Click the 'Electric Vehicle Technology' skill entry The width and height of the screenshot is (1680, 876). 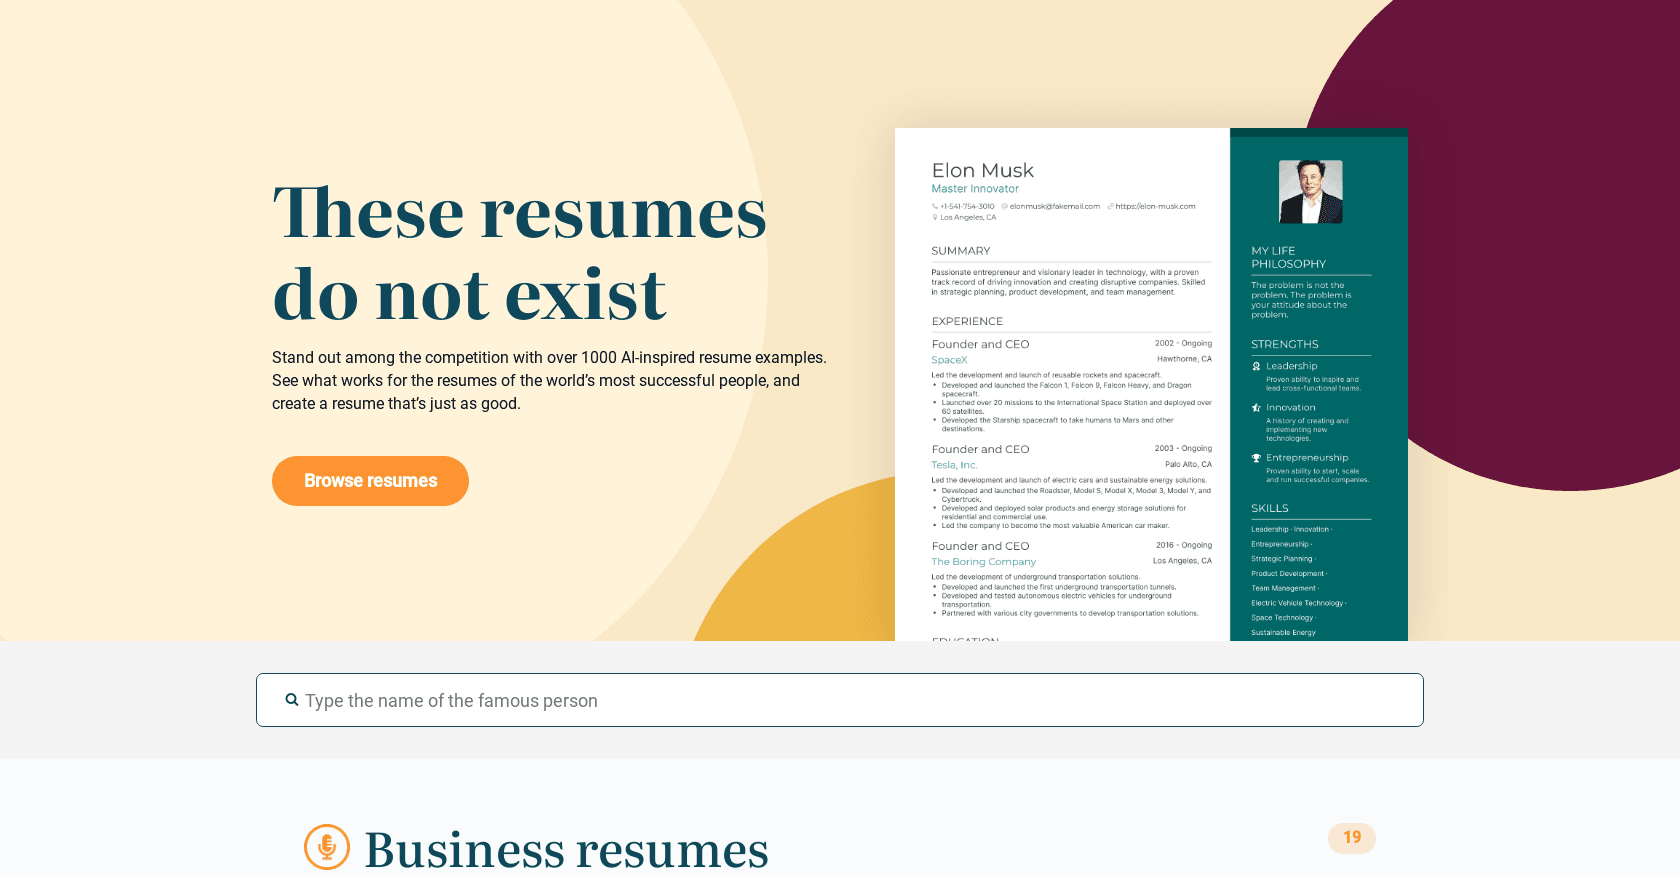tap(1298, 603)
